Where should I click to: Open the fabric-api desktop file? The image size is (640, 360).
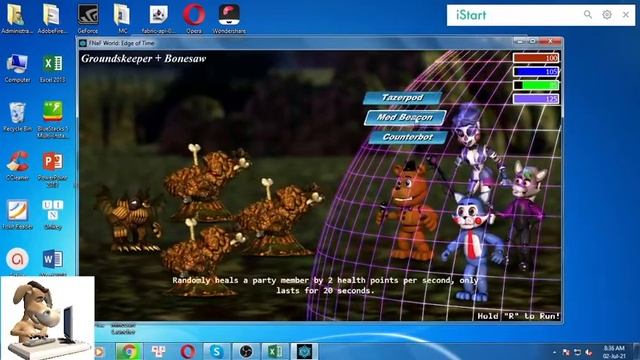[158, 18]
